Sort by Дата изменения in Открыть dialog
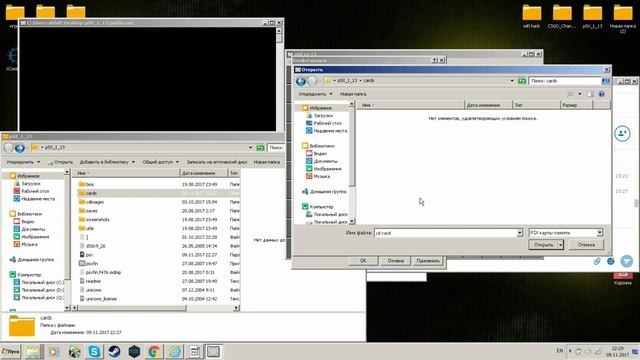The width and height of the screenshot is (640, 360). tap(488, 105)
